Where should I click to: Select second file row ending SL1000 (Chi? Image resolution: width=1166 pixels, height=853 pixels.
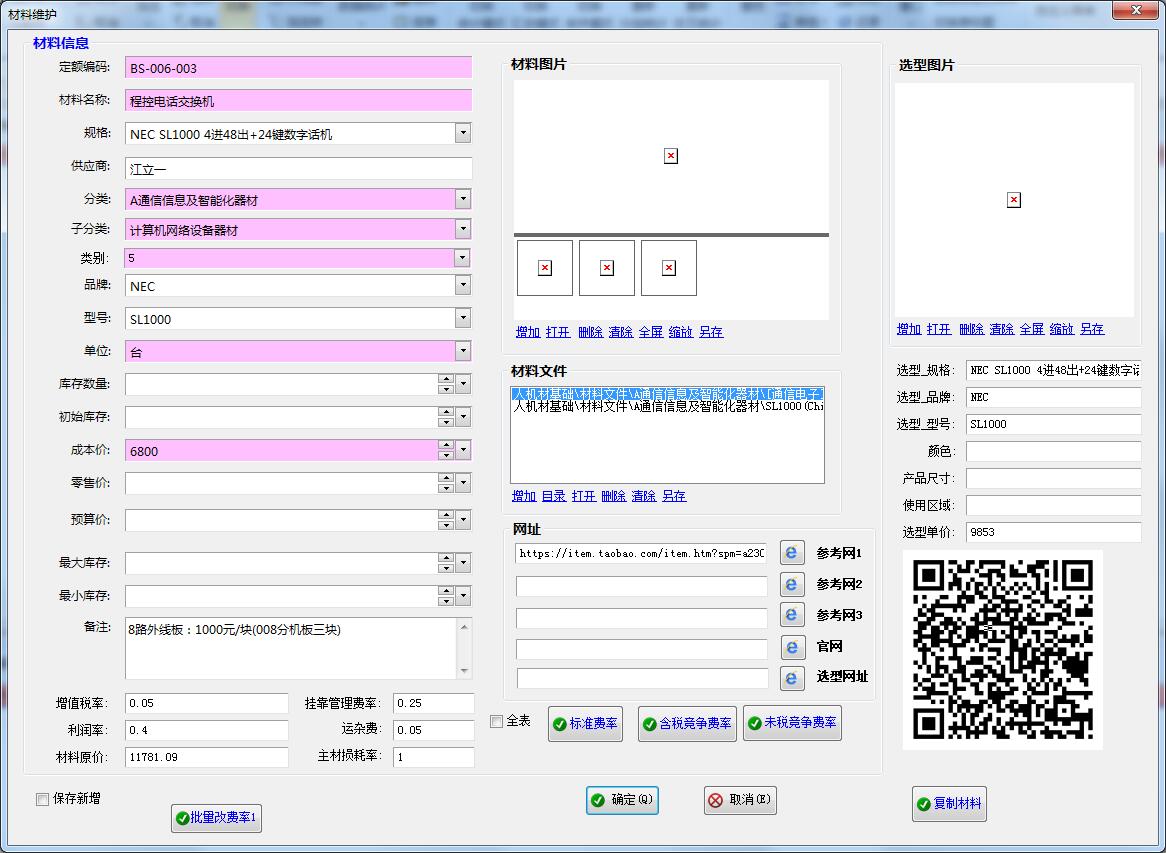[x=668, y=407]
